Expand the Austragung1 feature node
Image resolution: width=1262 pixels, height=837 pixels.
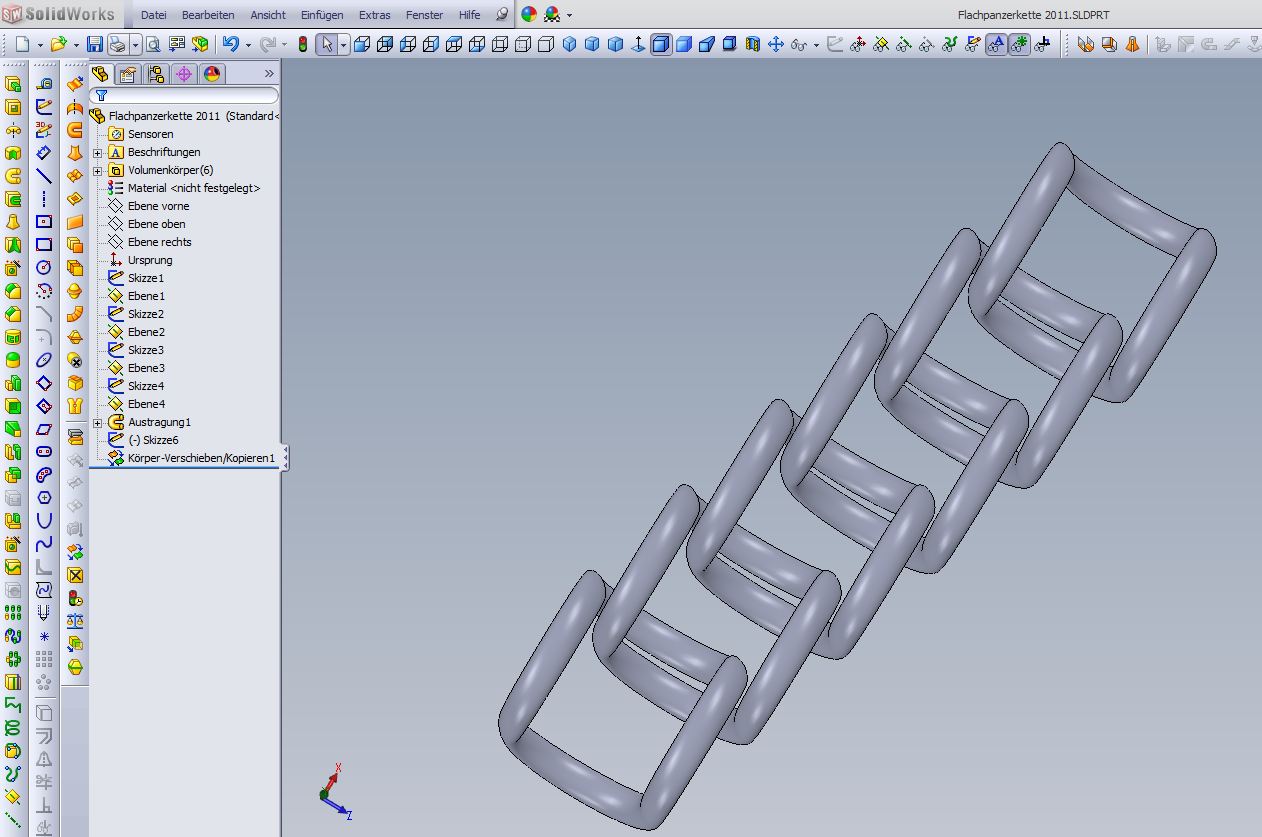(98, 422)
